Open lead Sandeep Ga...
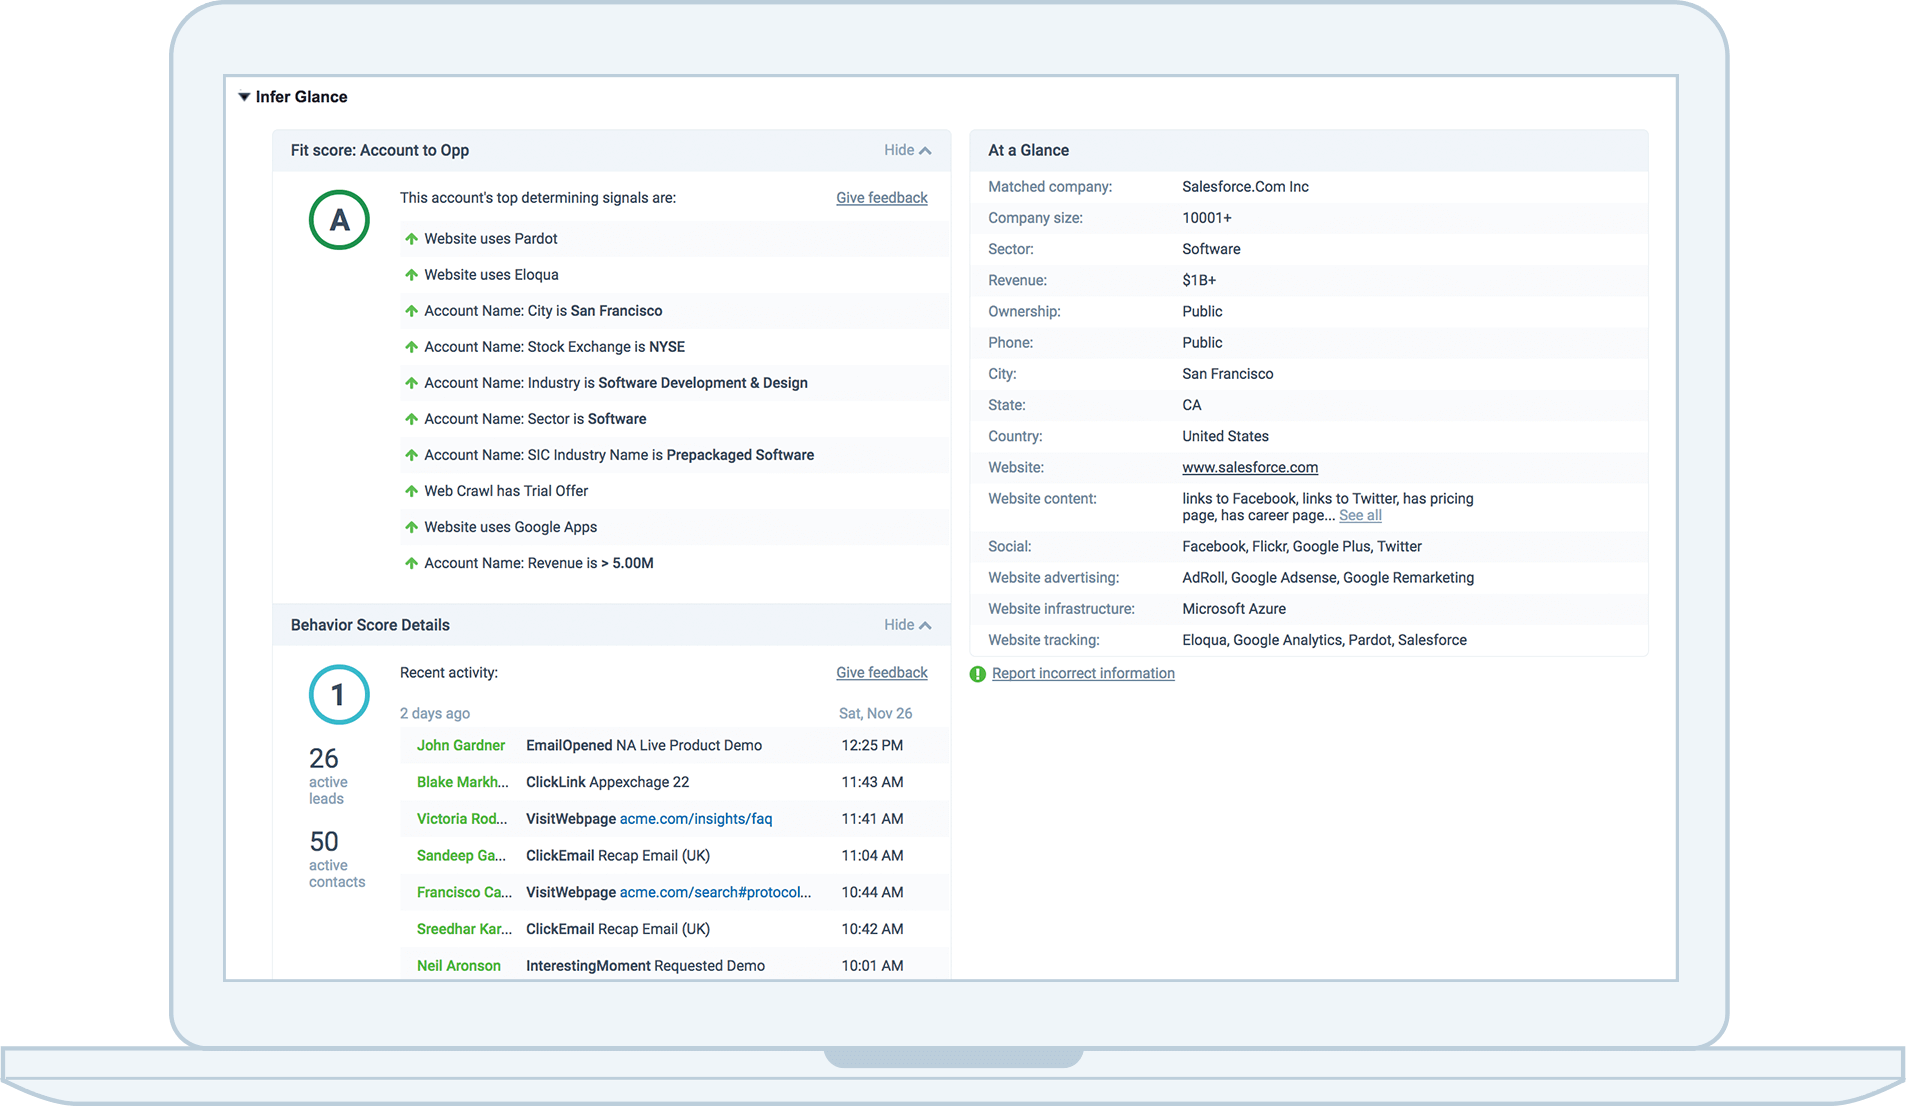 (x=461, y=855)
